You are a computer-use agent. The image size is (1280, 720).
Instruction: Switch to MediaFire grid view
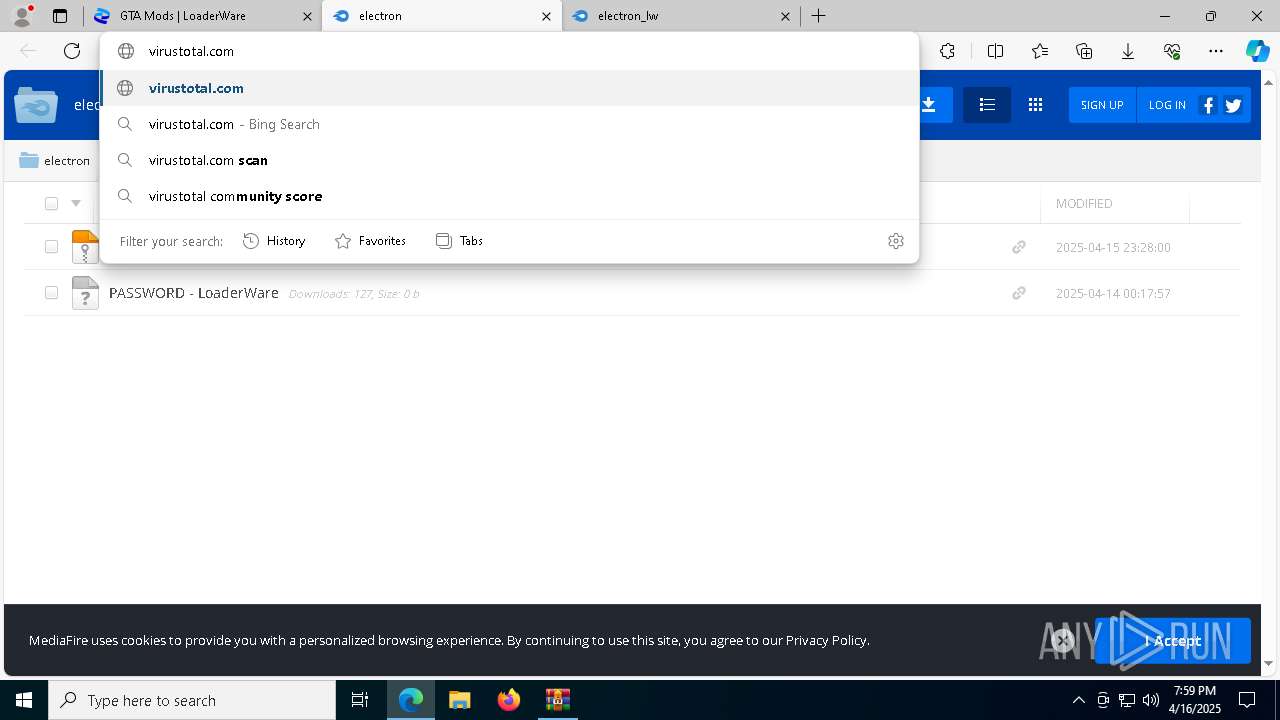[1035, 105]
